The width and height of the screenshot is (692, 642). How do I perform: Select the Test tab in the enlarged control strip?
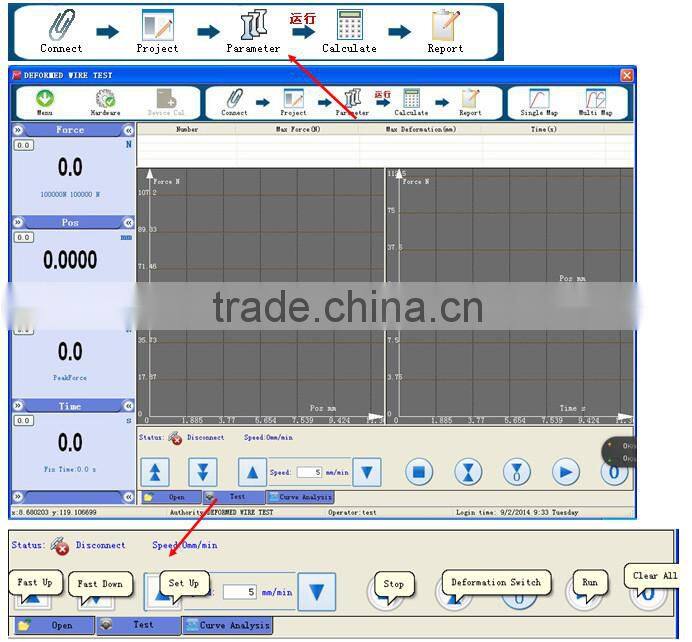[x=139, y=625]
